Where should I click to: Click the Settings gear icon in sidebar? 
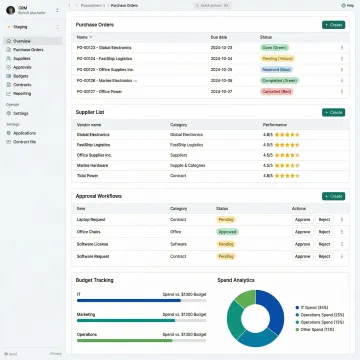9,113
